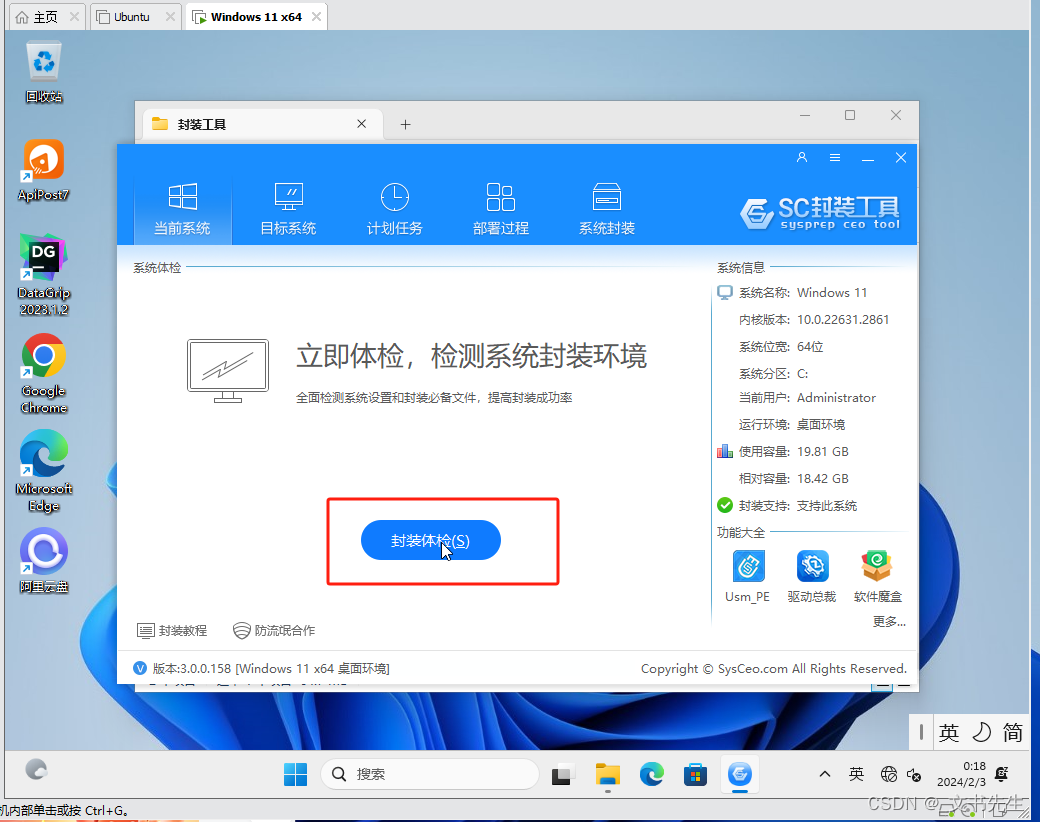Image resolution: width=1040 pixels, height=822 pixels.
Task: Launch the 驱动总裁 icon
Action: 812,576
